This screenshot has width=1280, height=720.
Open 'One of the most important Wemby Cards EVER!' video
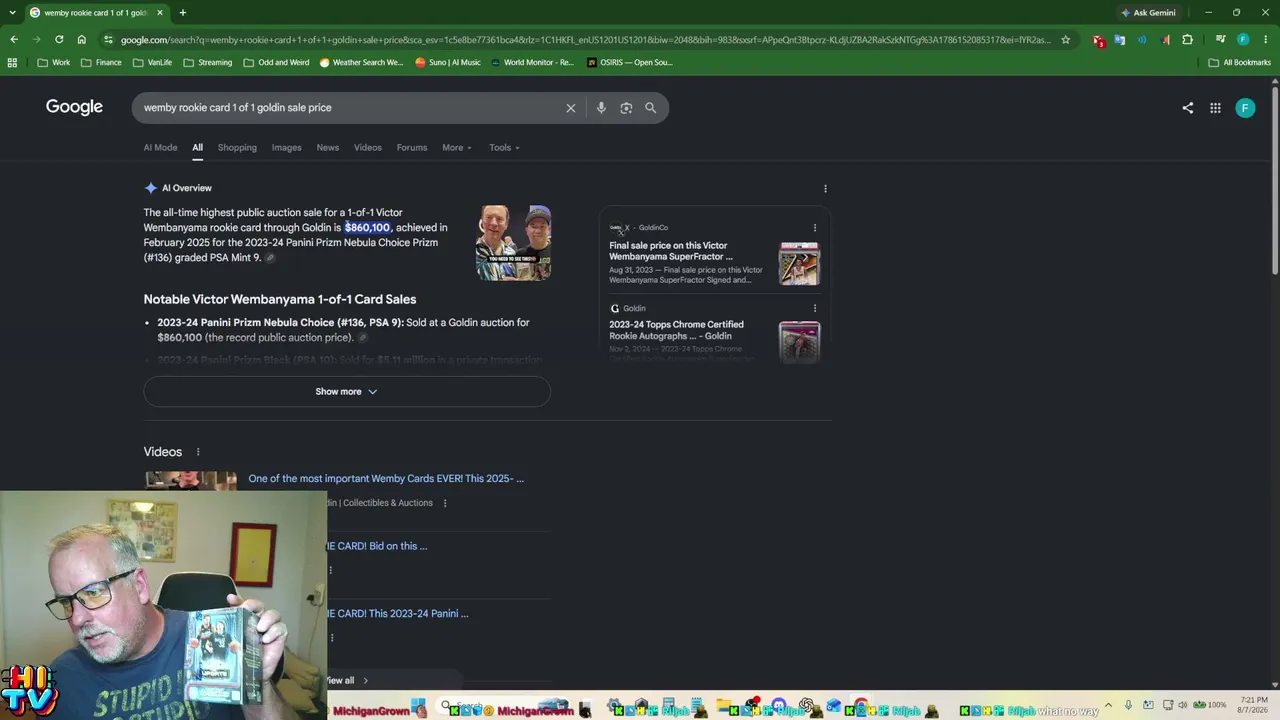386,479
